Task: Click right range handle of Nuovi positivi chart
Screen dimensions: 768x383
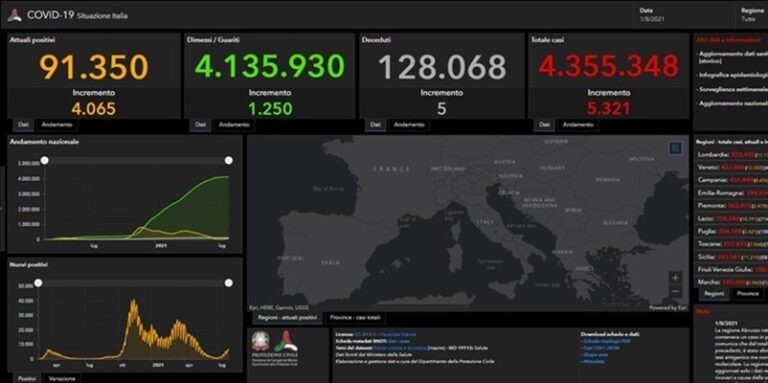Action: [x=228, y=283]
